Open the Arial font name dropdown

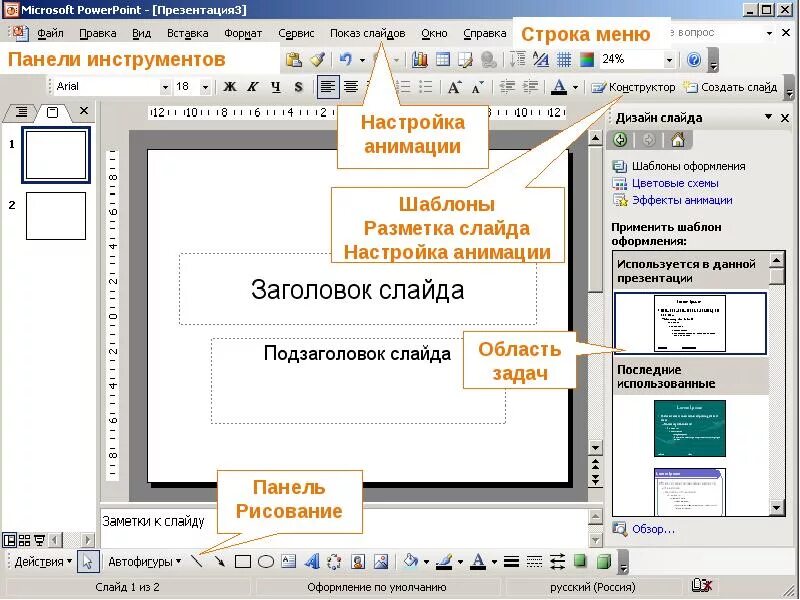(x=165, y=87)
